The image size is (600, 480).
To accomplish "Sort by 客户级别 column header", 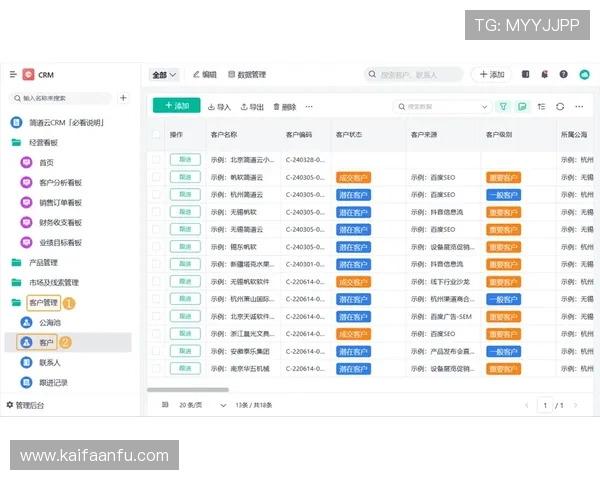I will click(x=499, y=134).
